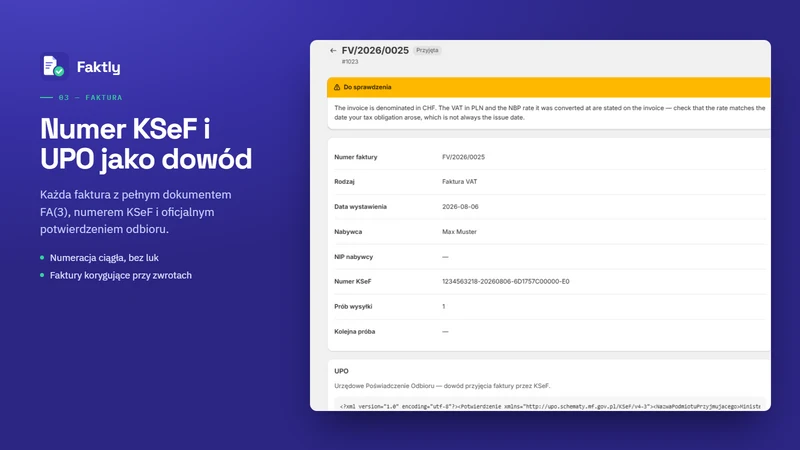Click the #1023 identifier under the heading
This screenshot has height=450, width=800.
tap(350, 62)
